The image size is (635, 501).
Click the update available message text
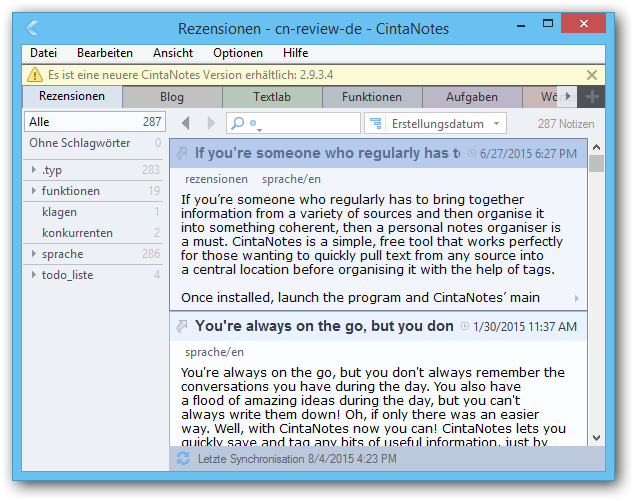point(190,75)
